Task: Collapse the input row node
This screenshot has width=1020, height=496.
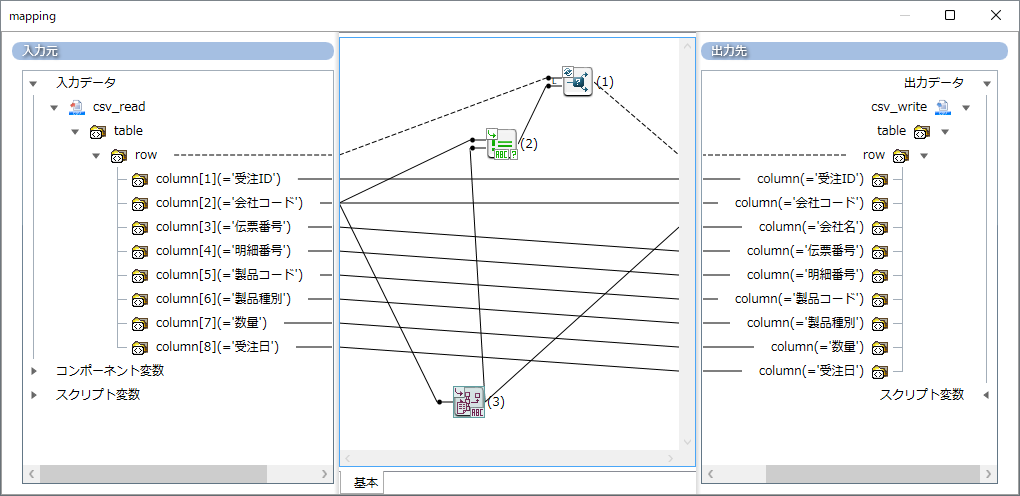Action: (96, 156)
